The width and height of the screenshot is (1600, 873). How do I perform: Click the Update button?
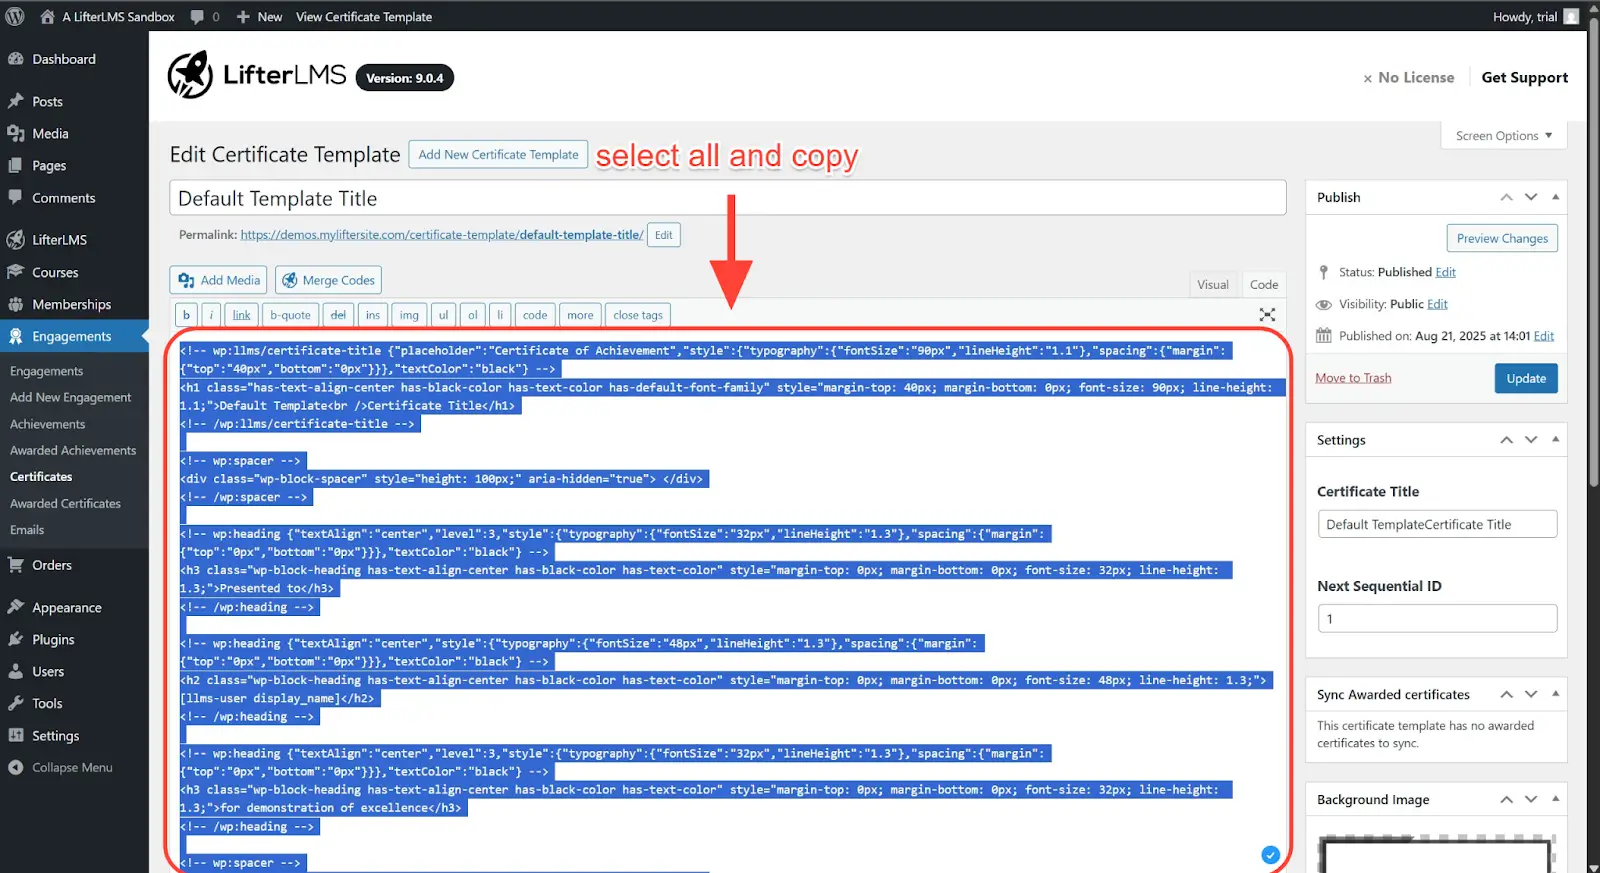coord(1526,378)
